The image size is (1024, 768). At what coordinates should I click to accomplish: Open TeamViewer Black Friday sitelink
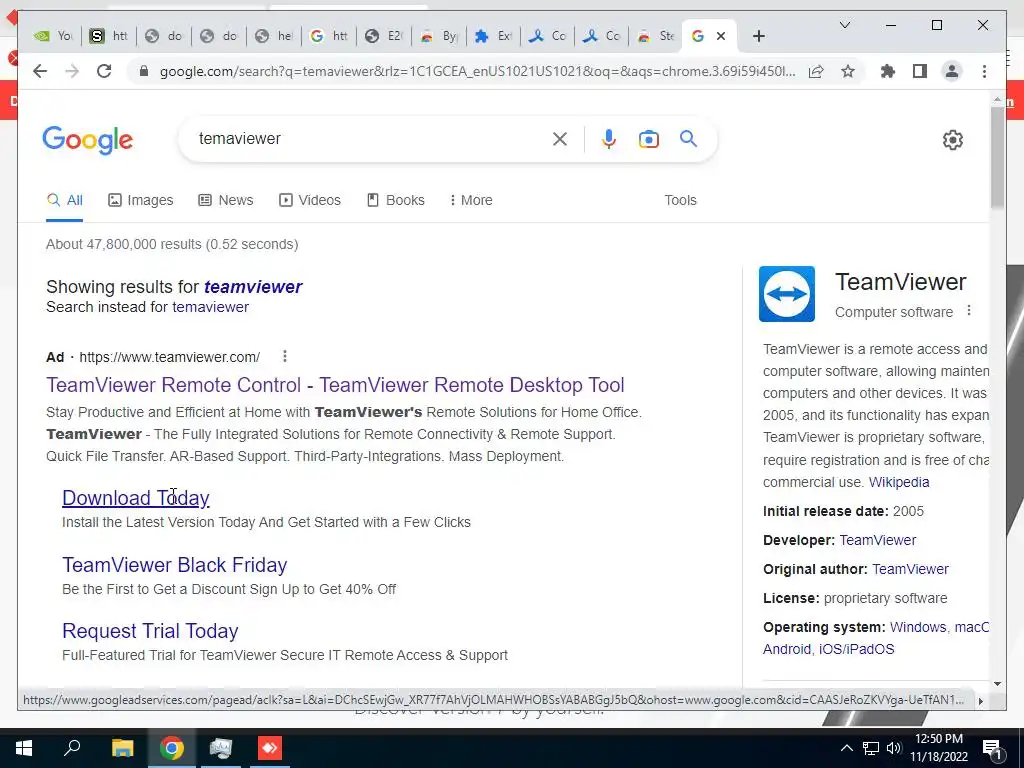[174, 564]
